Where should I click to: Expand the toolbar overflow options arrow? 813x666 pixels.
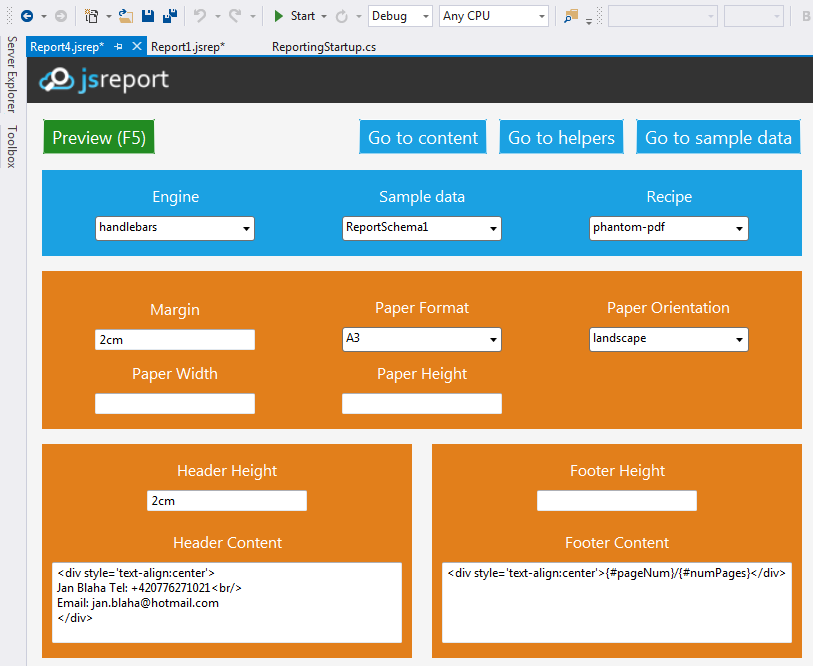click(589, 22)
